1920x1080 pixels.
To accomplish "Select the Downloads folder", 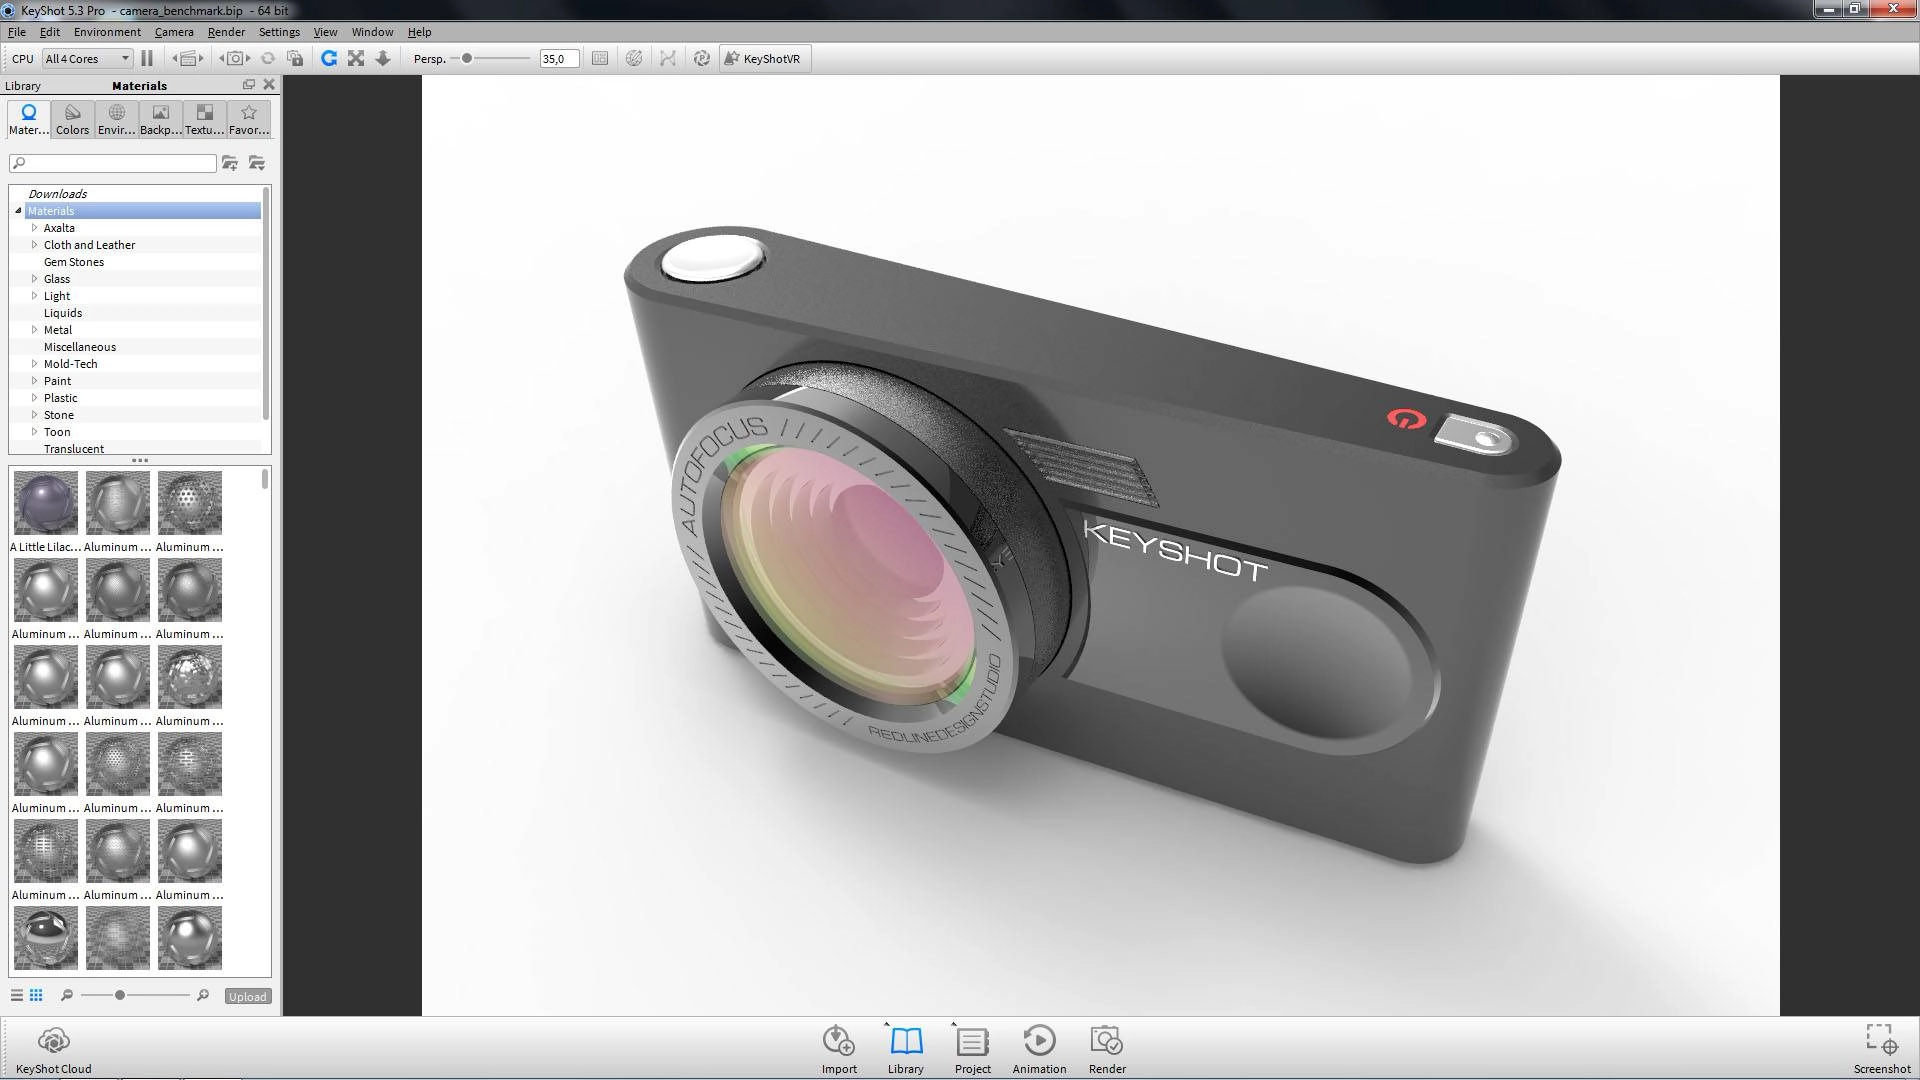I will coord(57,194).
